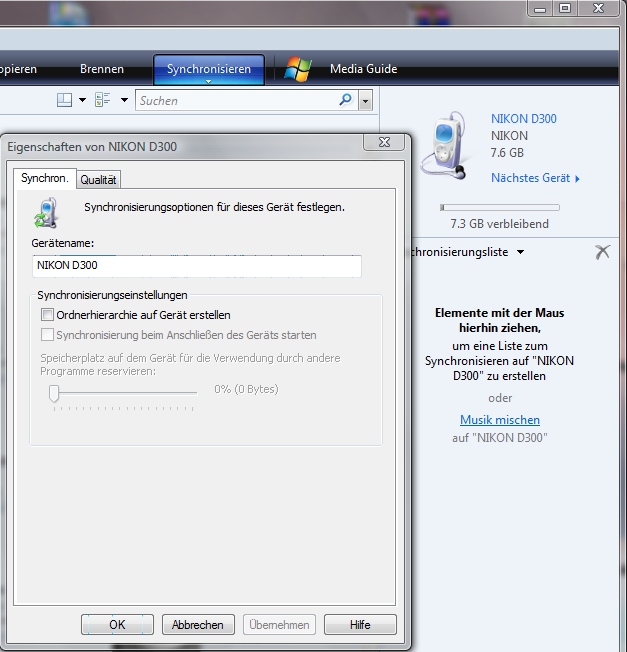Click the magnifier search icon

345,100
